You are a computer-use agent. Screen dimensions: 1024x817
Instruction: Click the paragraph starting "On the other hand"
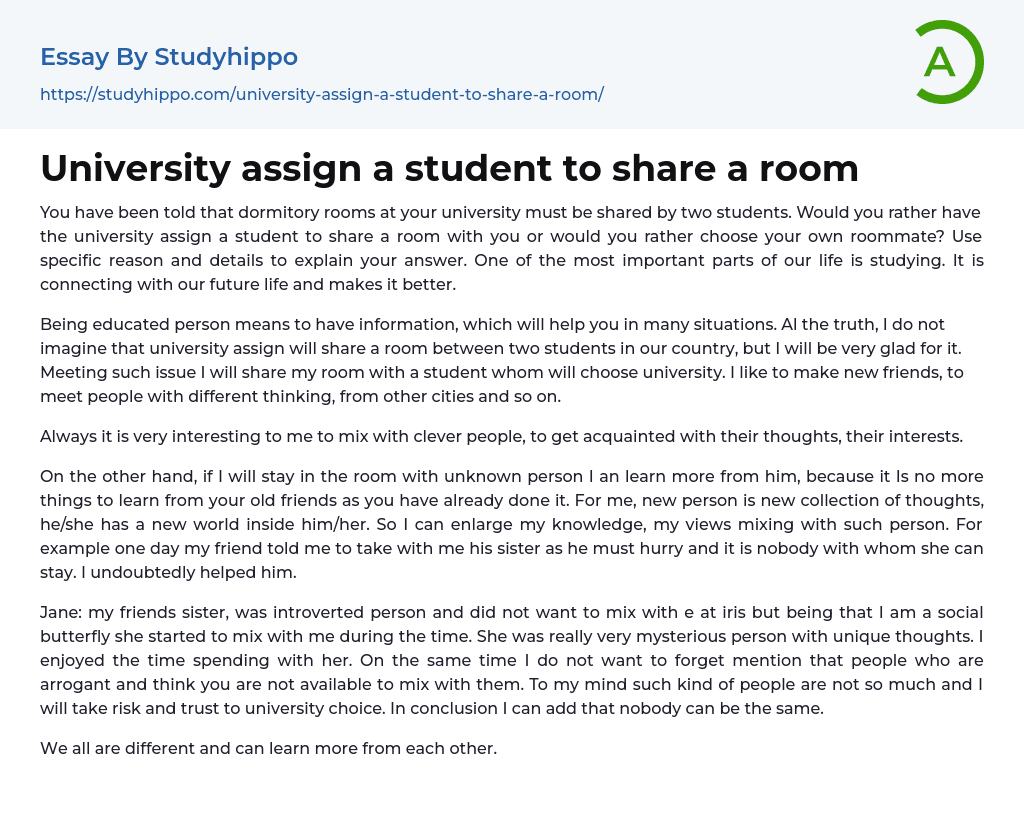[x=511, y=524]
